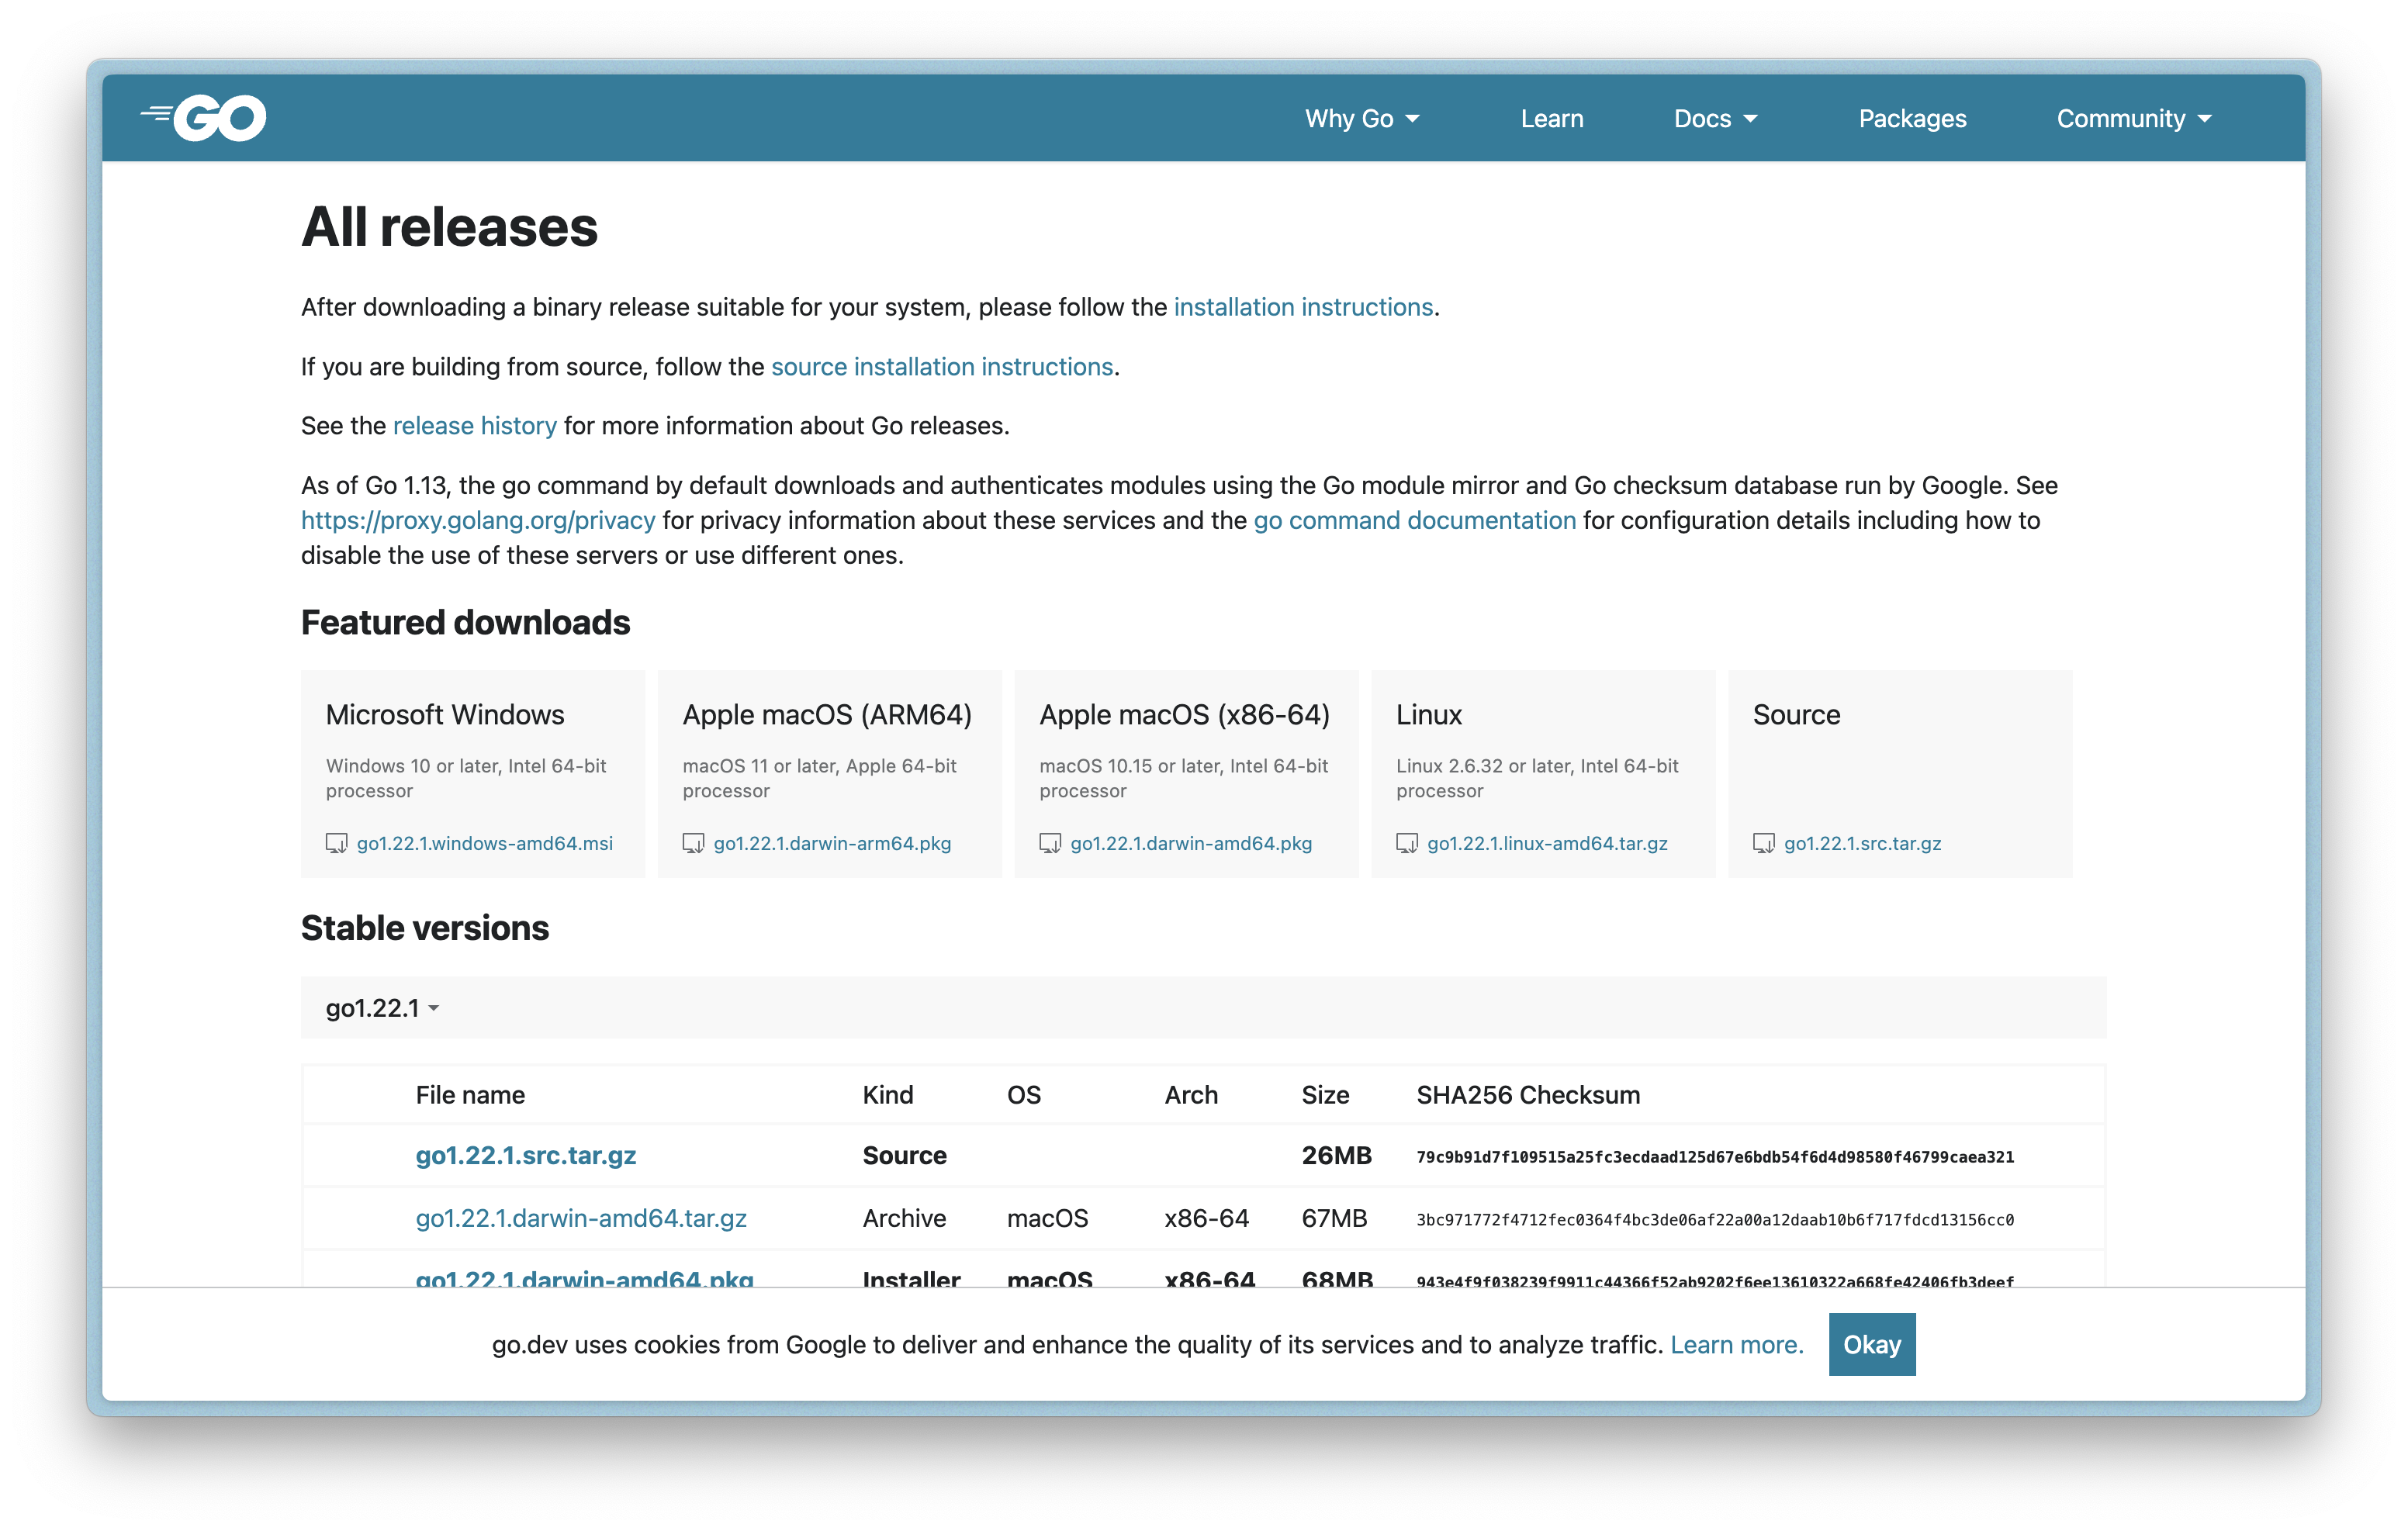2408x1531 pixels.
Task: Click download icon beside go1.22.1.windows-amd64.msi
Action: [336, 843]
